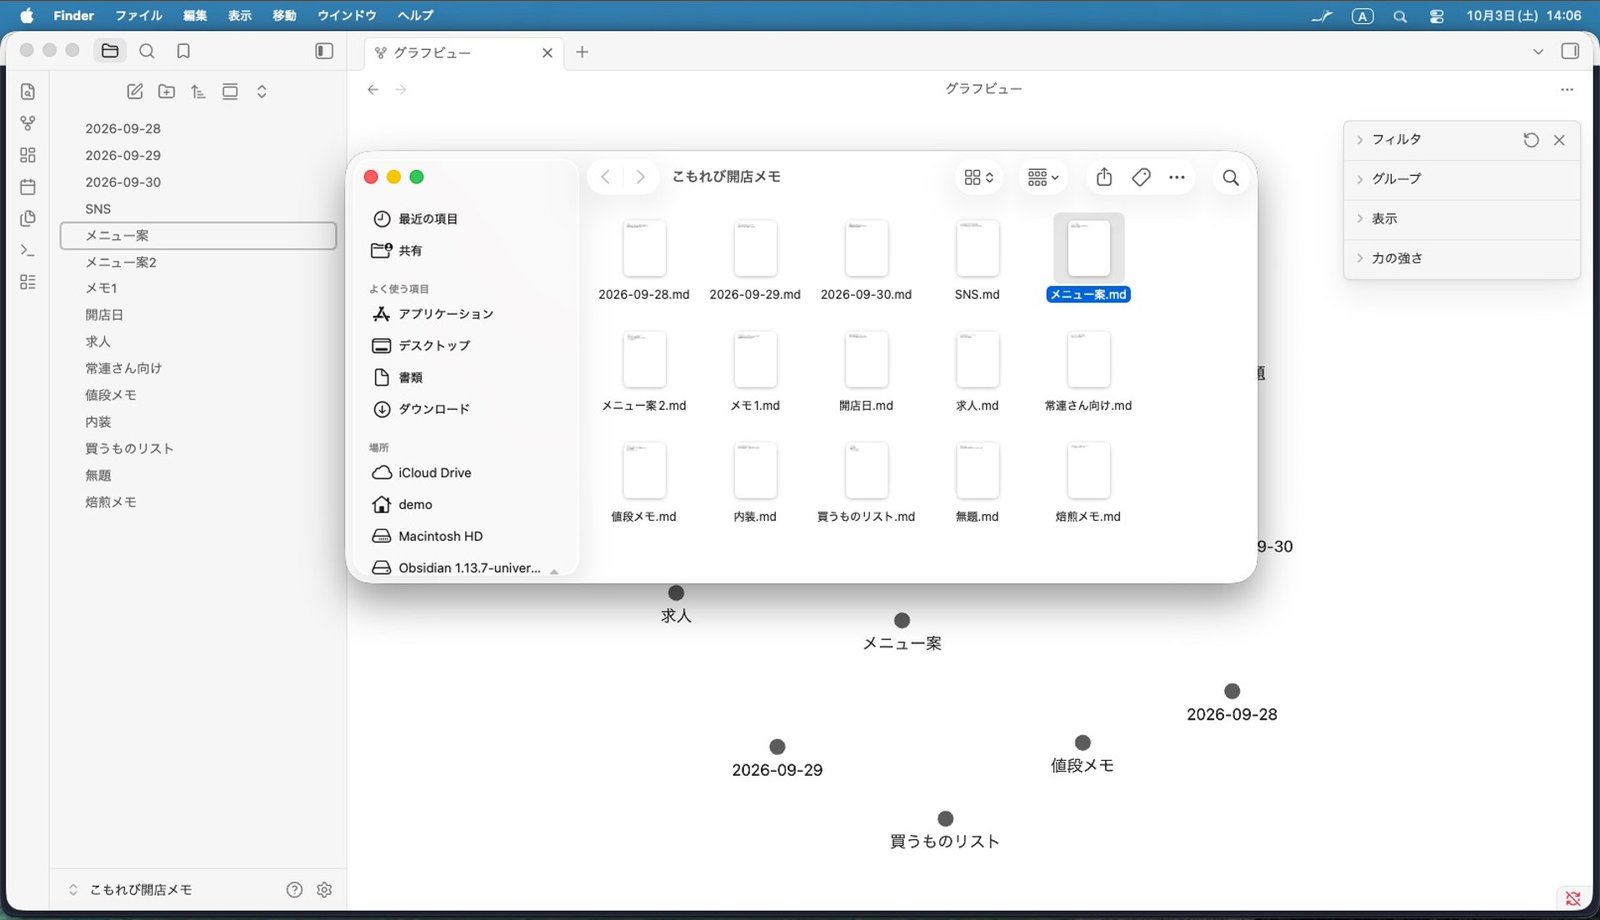The width and height of the screenshot is (1600, 920).
Task: Create a new folder in Obsidian
Action: pyautogui.click(x=167, y=92)
